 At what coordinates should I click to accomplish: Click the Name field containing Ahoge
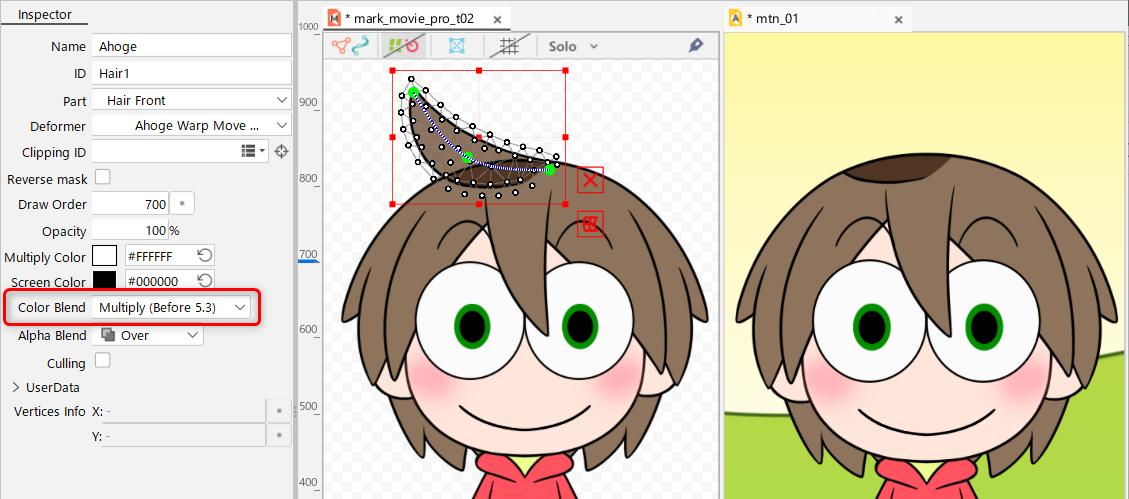pos(190,47)
